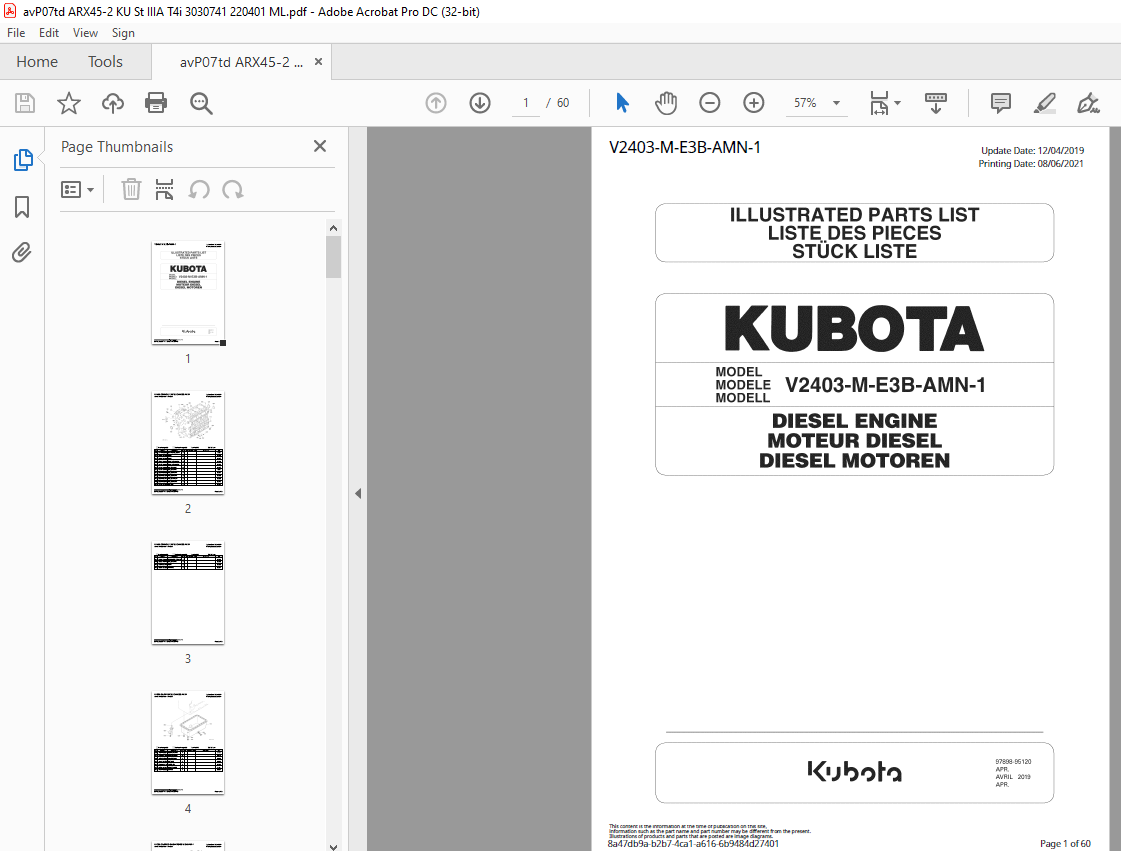Select page 3 thumbnail
Viewport: 1121px width, 851px height.
pos(188,593)
